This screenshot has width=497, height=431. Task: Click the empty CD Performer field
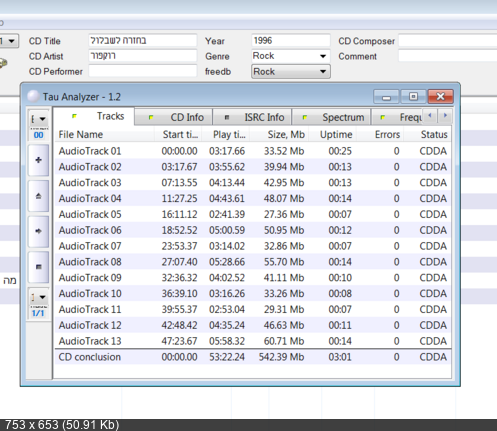coord(143,71)
